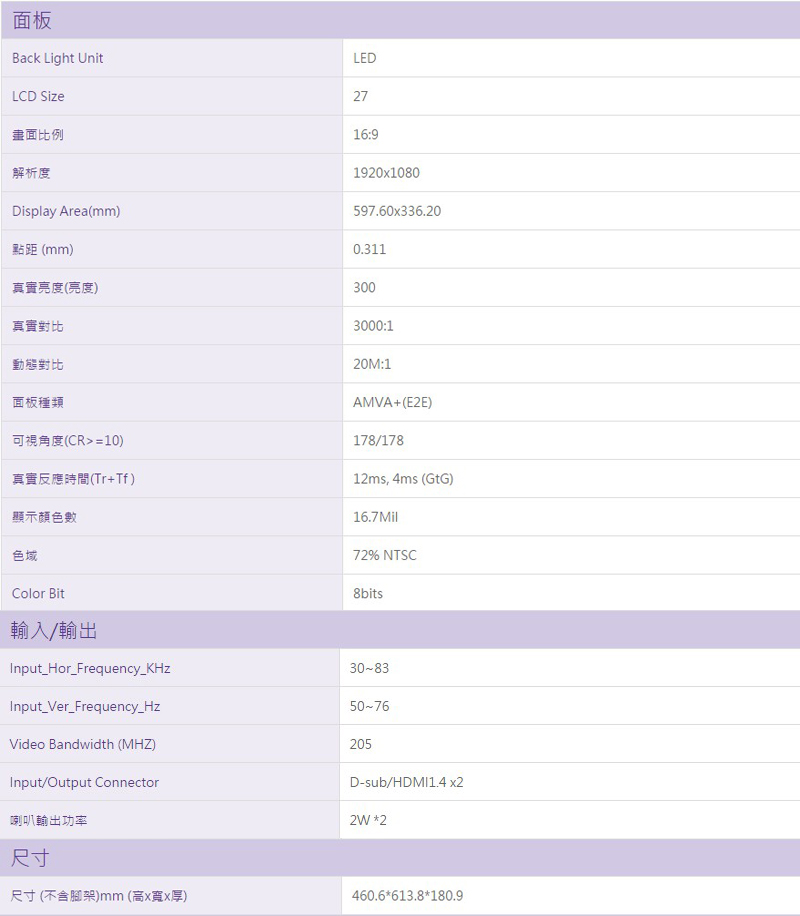The width and height of the screenshot is (800, 916).
Task: Click the D-sub/HDMI1.4 x2 connector value
Action: click(406, 782)
